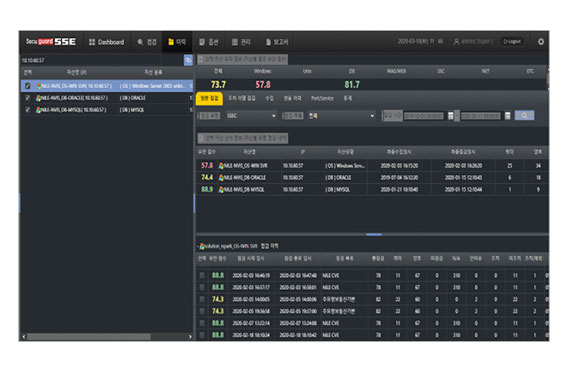Click the N/A column header in history table
This screenshot has height=365, width=568.
[456, 259]
